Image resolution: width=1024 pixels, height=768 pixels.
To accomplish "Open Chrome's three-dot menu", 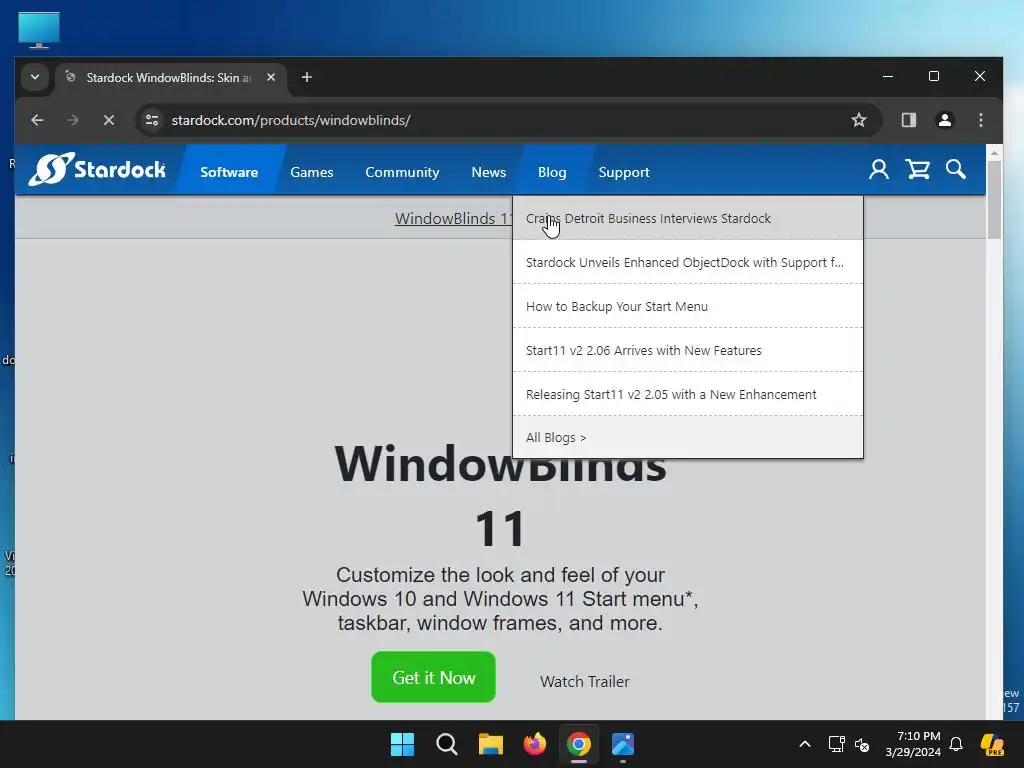I will tap(980, 120).
